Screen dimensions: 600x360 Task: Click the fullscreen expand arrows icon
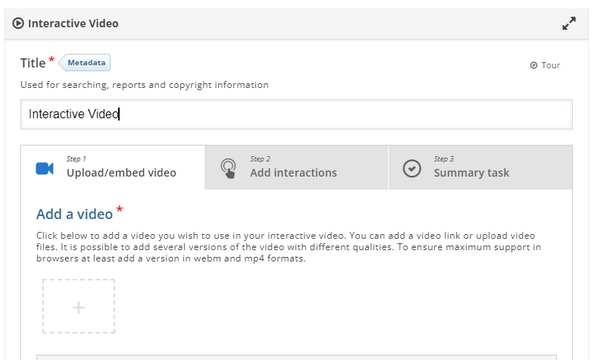click(x=569, y=23)
